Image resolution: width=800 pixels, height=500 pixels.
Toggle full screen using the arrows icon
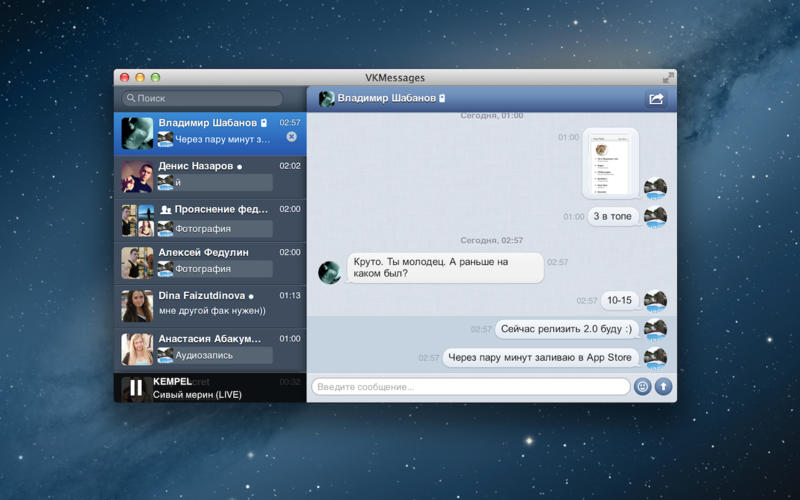coord(668,78)
